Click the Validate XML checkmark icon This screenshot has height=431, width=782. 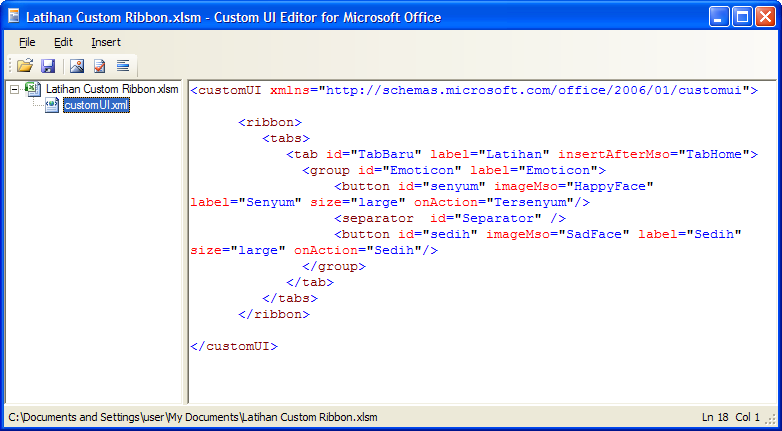[100, 65]
